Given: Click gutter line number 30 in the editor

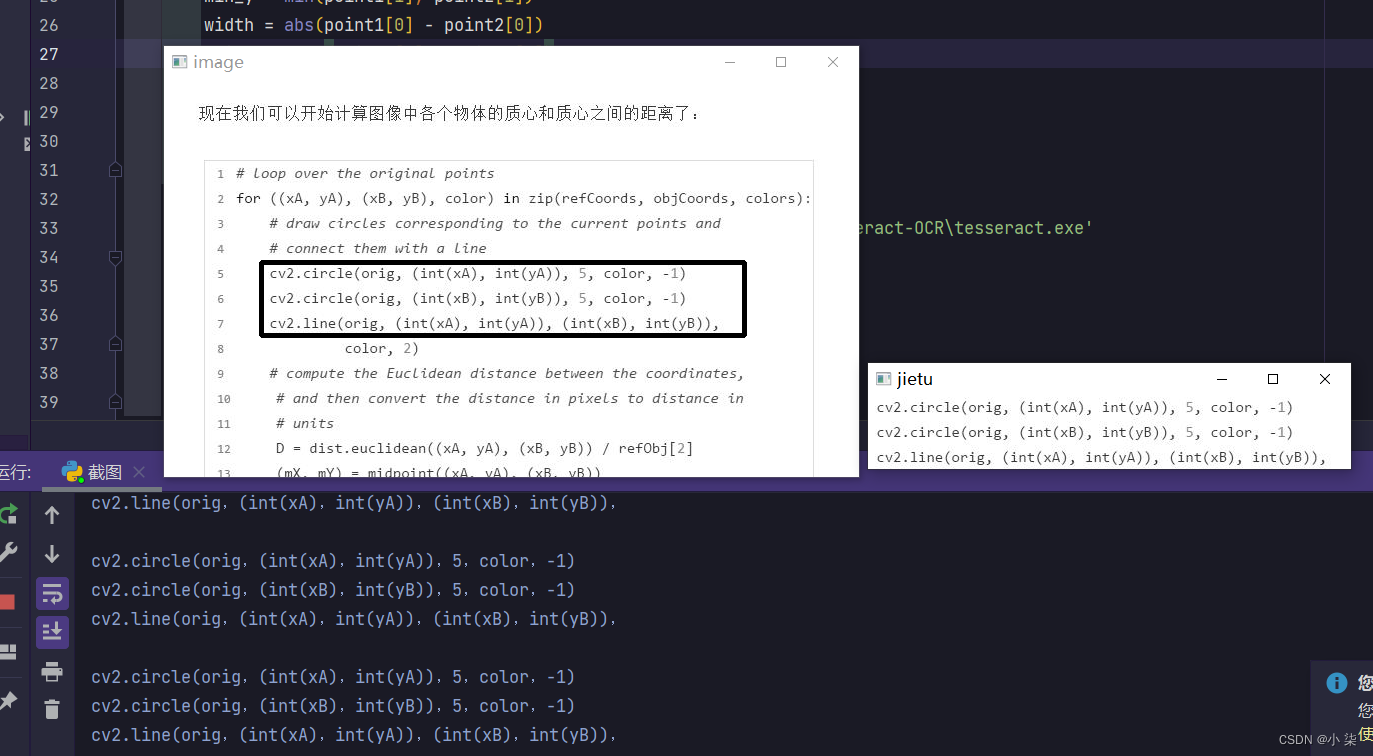Looking at the screenshot, I should pos(49,141).
